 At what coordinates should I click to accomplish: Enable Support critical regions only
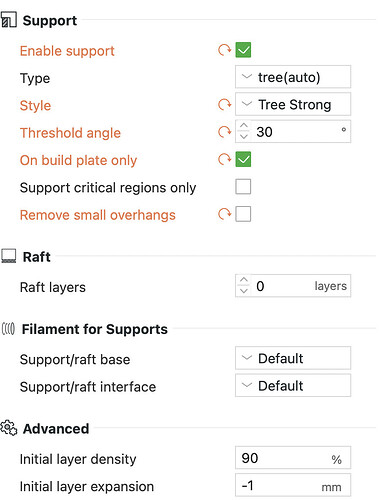point(243,187)
